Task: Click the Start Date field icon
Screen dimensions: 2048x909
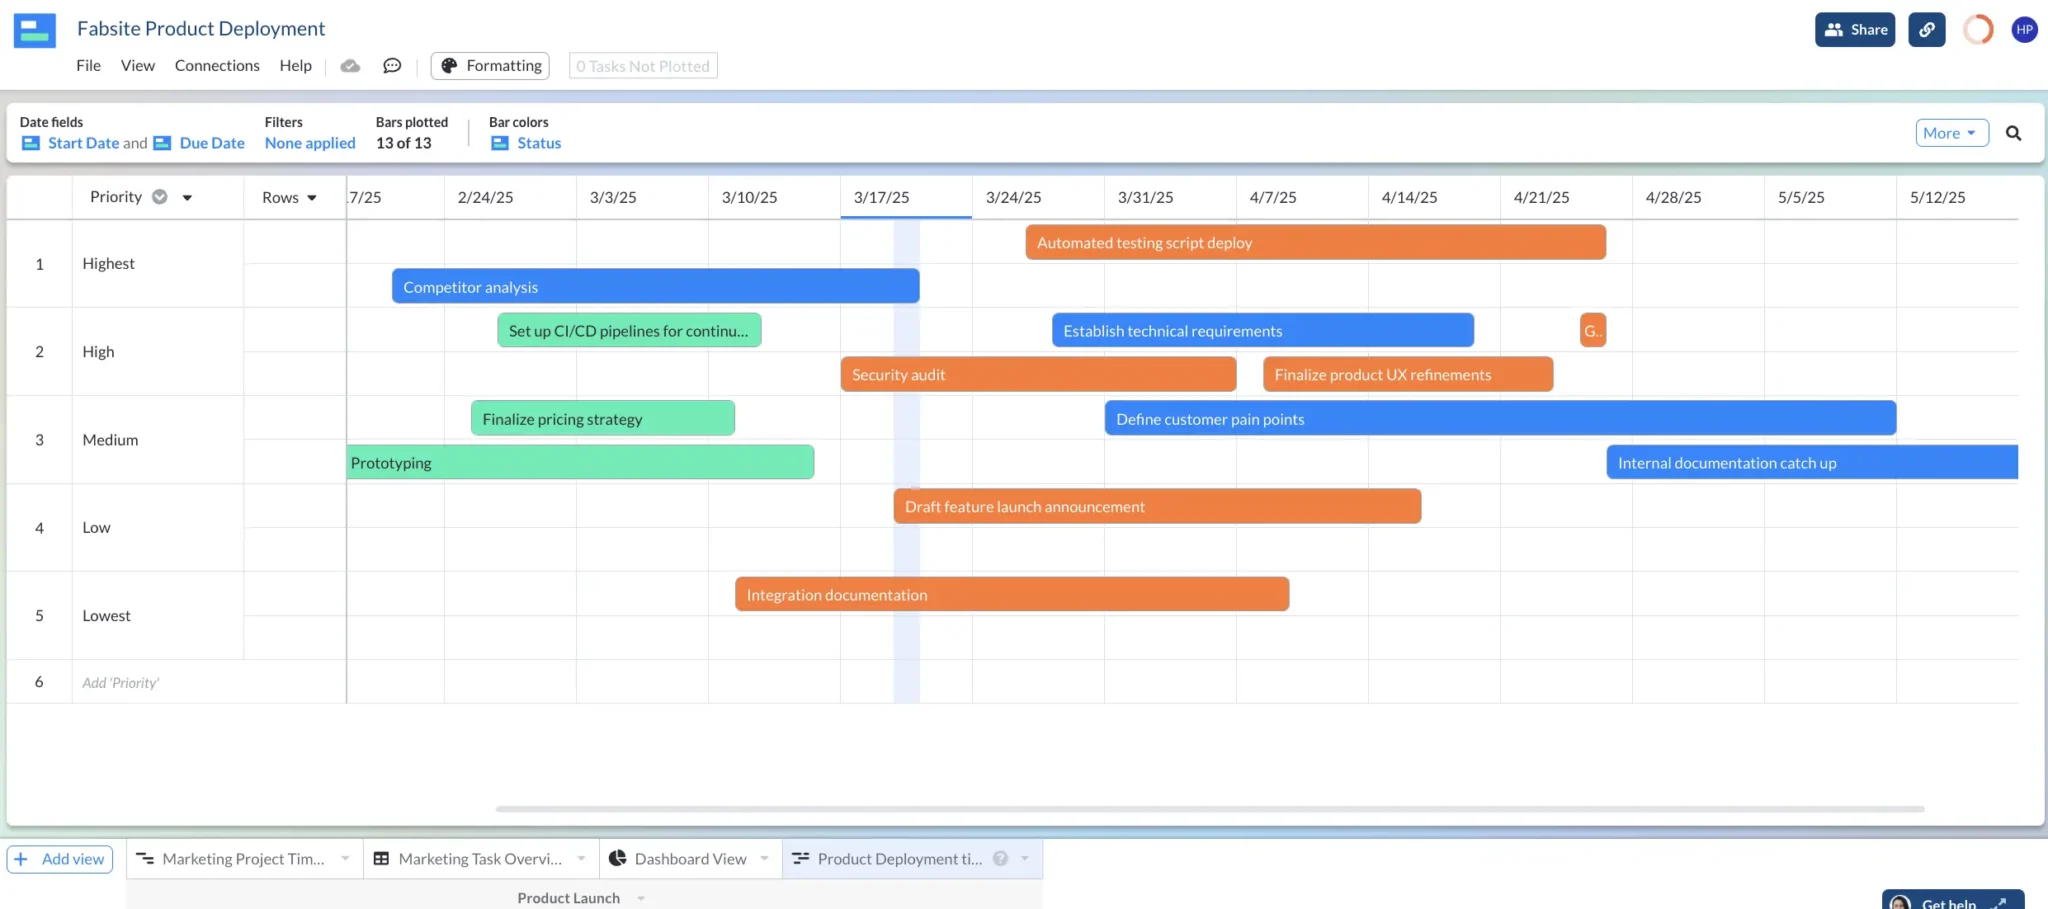Action: point(31,143)
